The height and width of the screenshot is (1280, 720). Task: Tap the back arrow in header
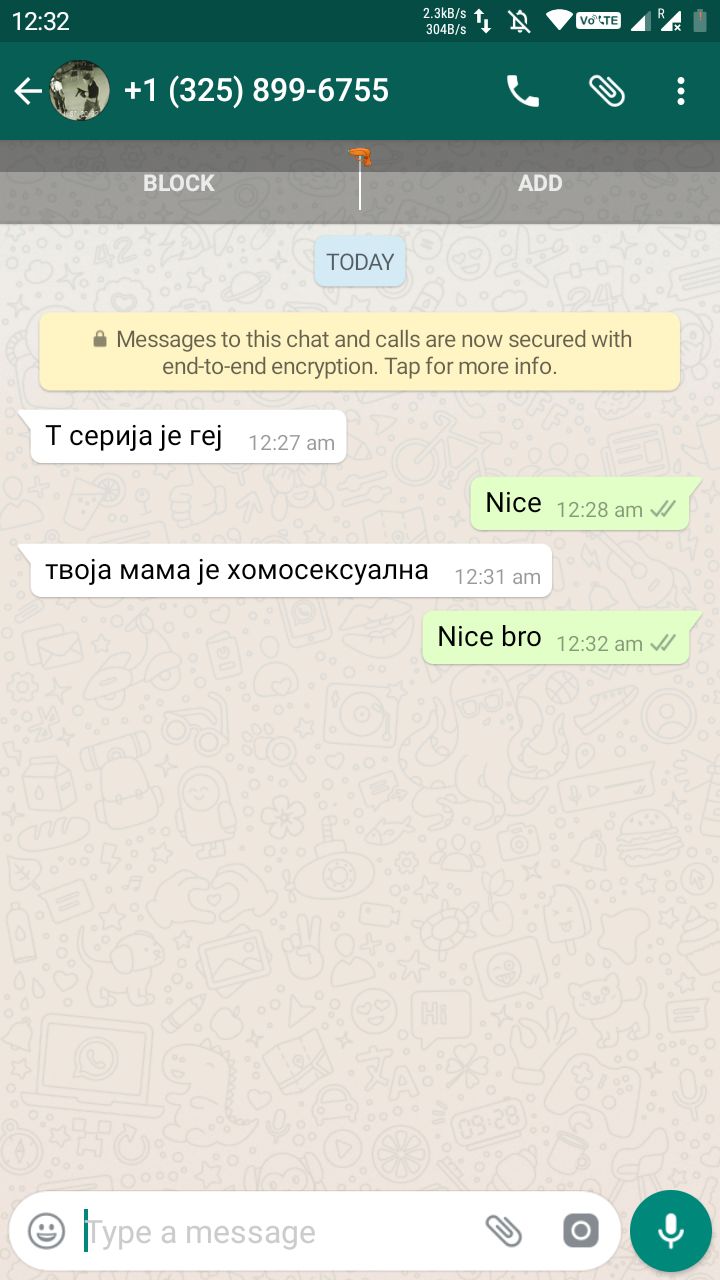(28, 92)
